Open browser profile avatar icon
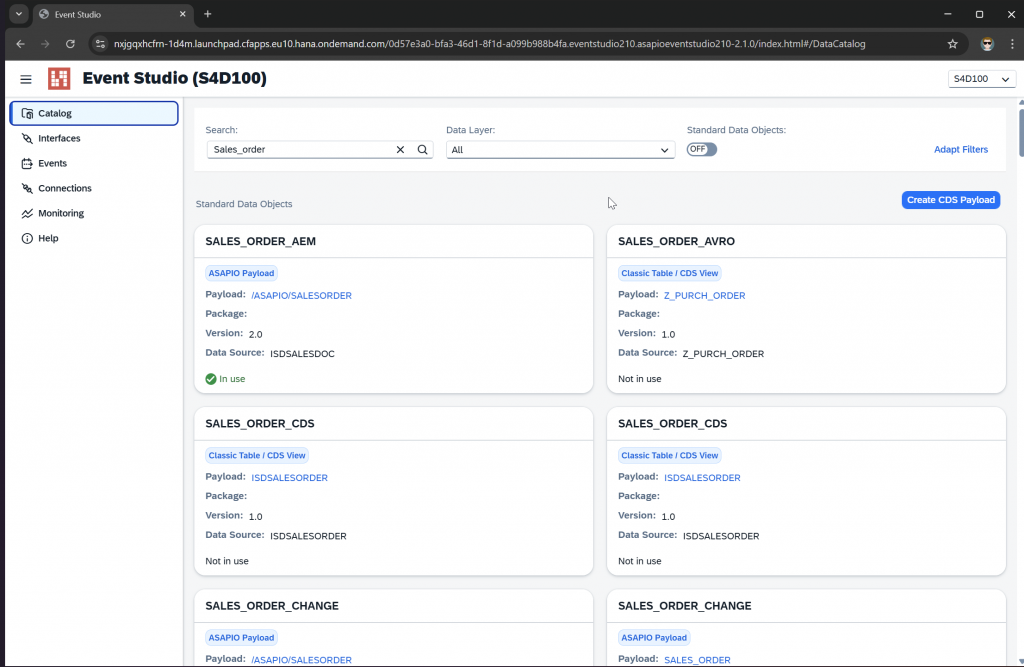Image resolution: width=1024 pixels, height=667 pixels. (x=987, y=44)
